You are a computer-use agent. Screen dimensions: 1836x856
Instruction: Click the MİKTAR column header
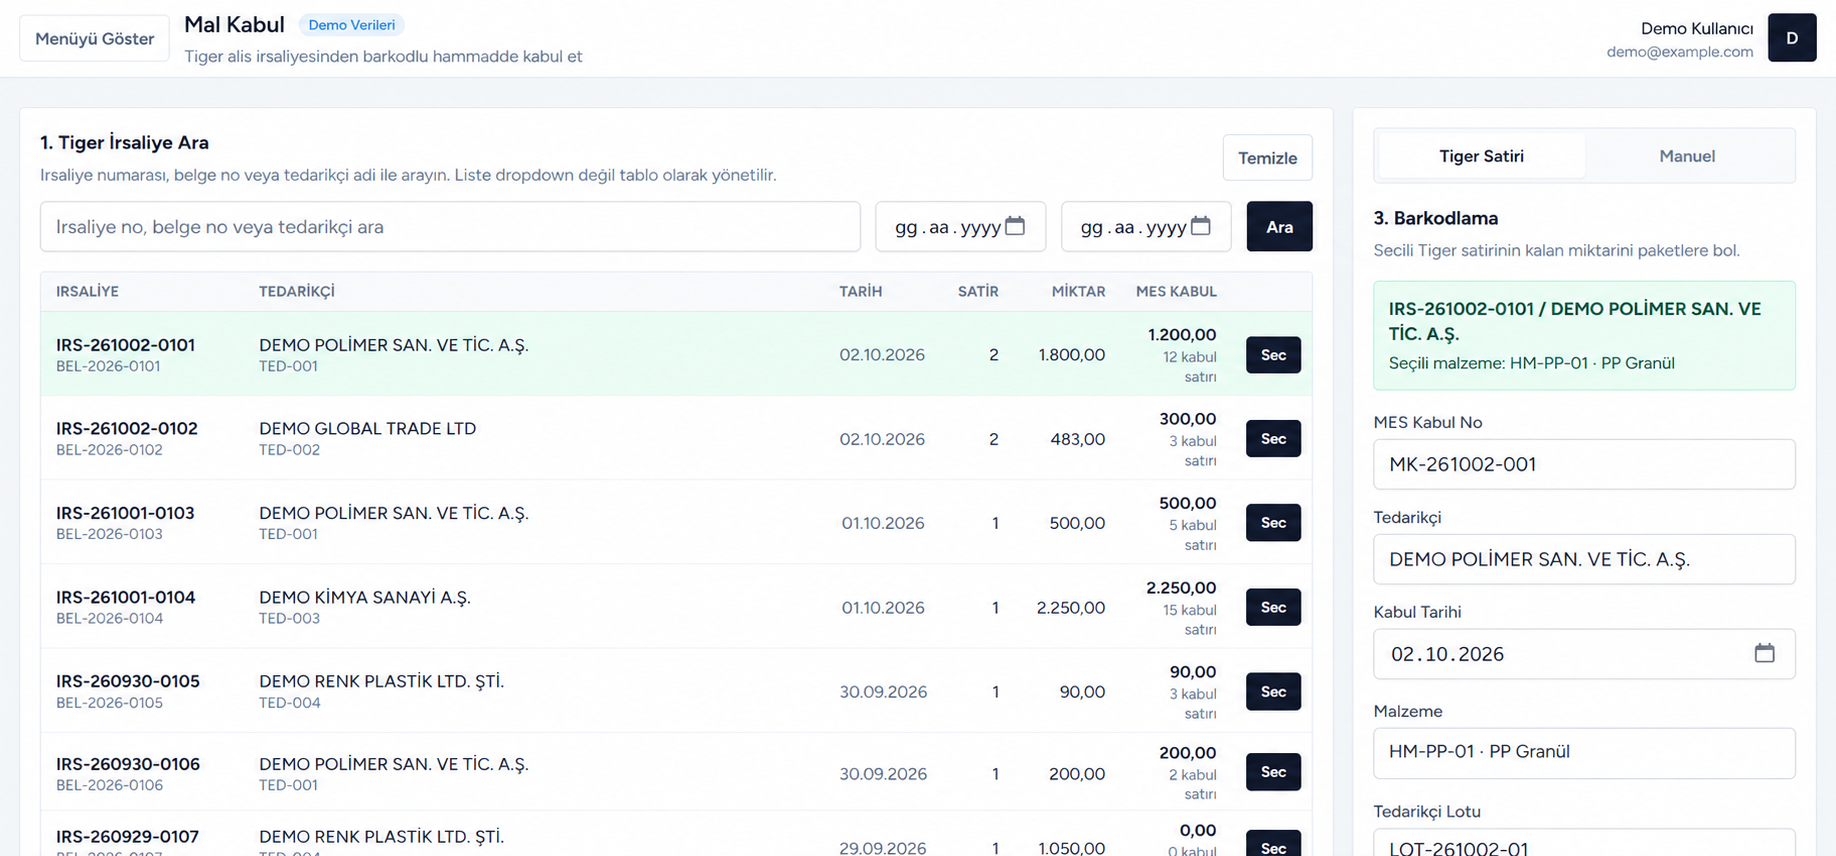[x=1078, y=292]
